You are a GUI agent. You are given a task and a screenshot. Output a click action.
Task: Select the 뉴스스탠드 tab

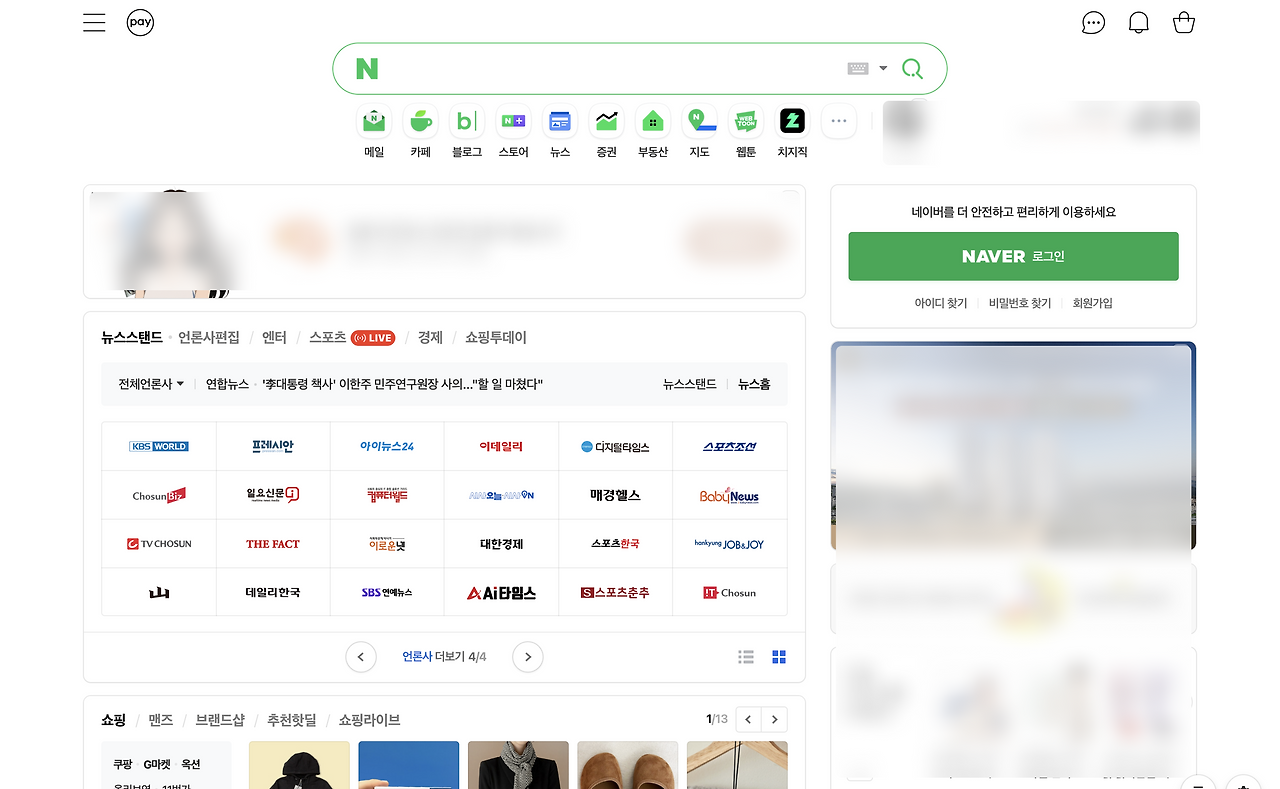tap(132, 338)
